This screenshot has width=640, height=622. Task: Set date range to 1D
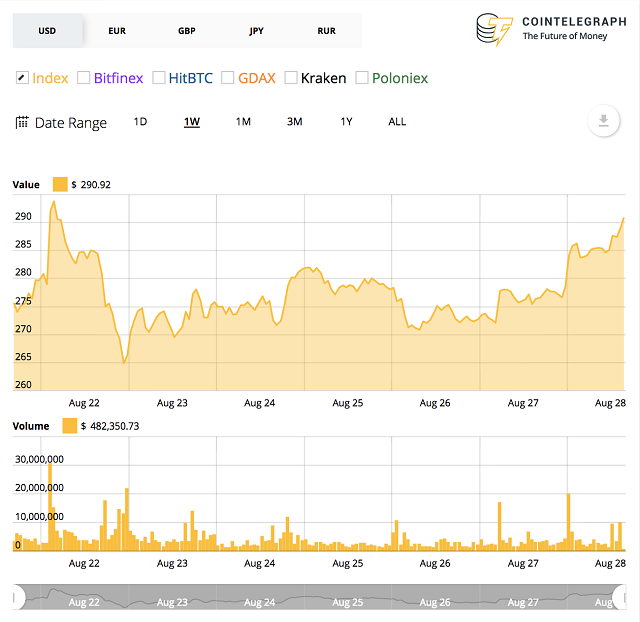tap(140, 122)
